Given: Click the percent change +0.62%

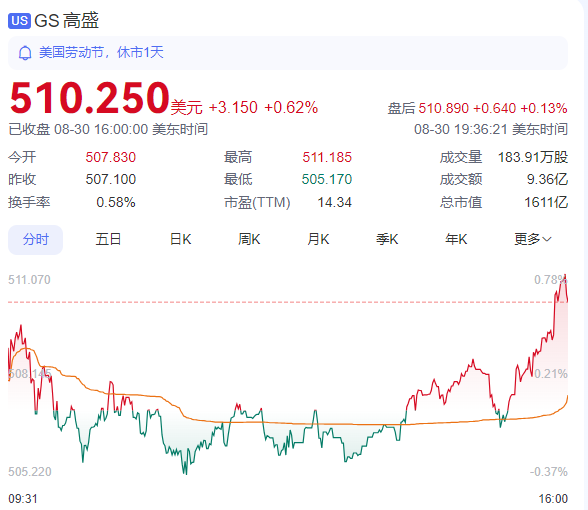Looking at the screenshot, I should point(291,108).
